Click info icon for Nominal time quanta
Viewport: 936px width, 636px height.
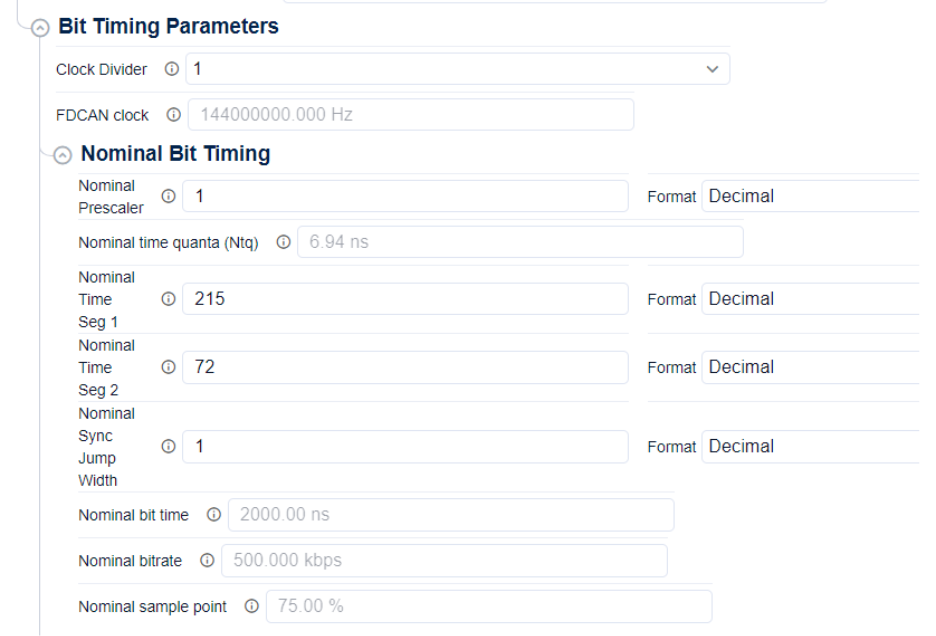click(x=283, y=242)
